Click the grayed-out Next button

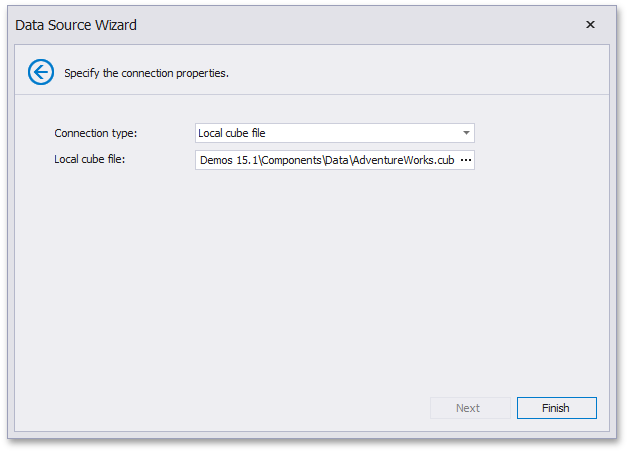pyautogui.click(x=468, y=408)
